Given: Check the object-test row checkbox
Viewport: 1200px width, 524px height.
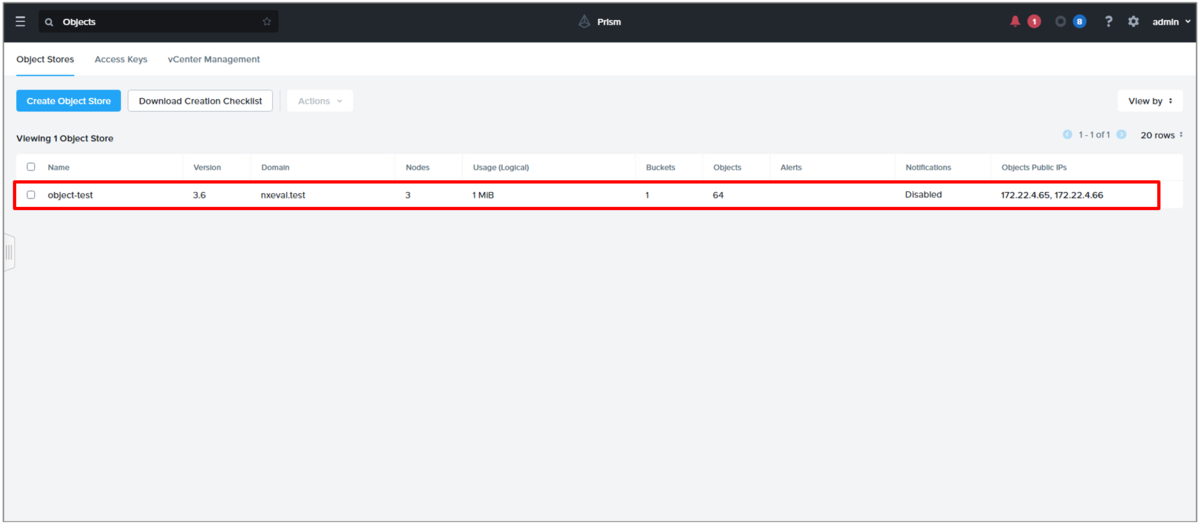Looking at the screenshot, I should [31, 195].
